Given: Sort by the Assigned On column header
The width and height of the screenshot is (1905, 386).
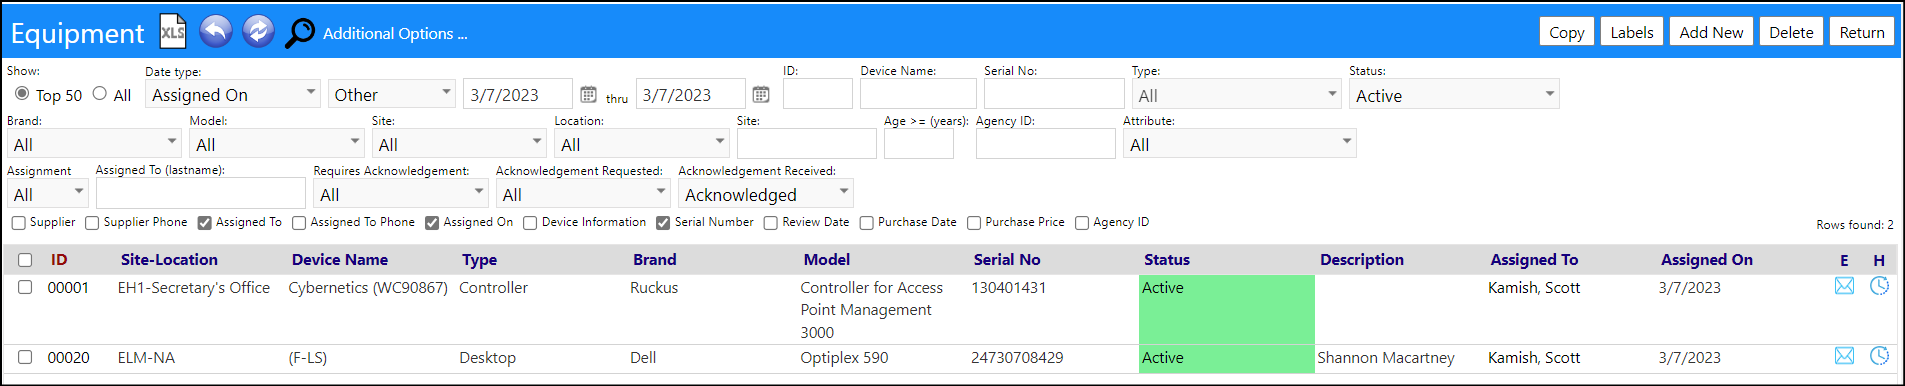Looking at the screenshot, I should (1707, 260).
